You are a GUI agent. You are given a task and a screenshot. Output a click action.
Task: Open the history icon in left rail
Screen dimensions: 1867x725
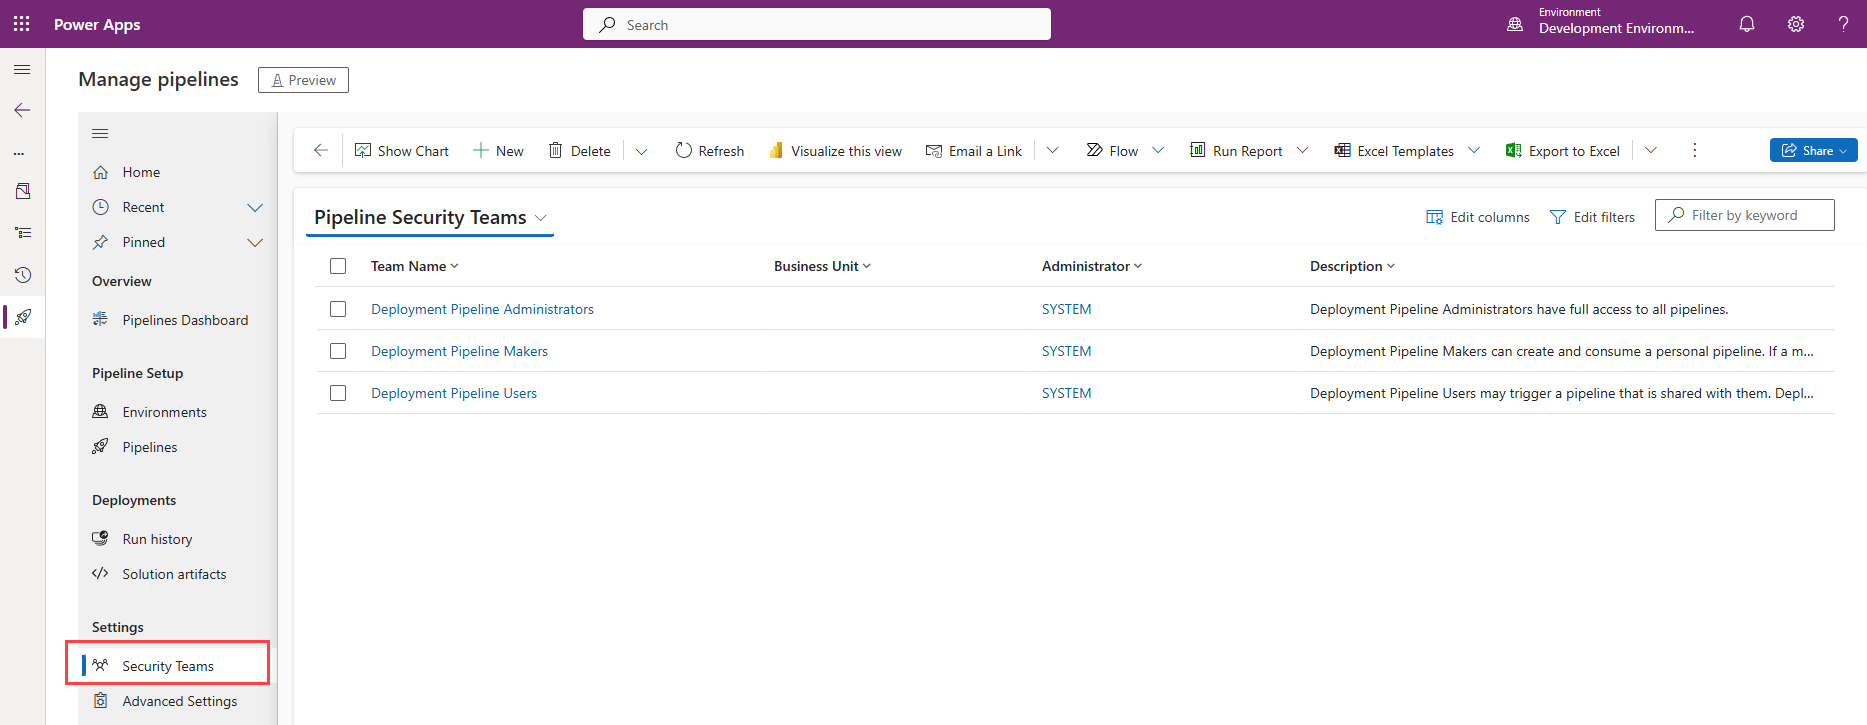pos(22,275)
